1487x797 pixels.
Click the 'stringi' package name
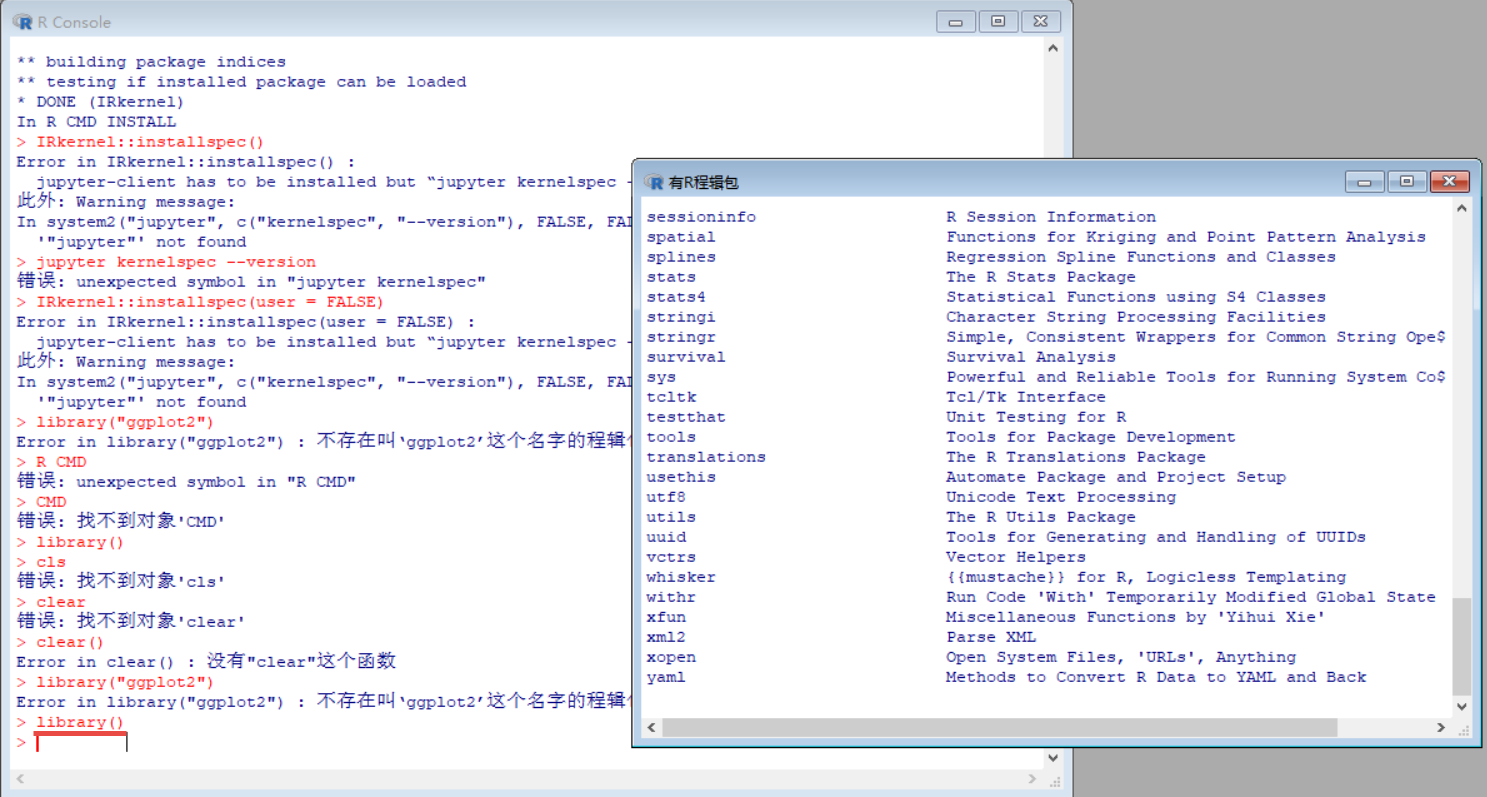pyautogui.click(x=681, y=317)
